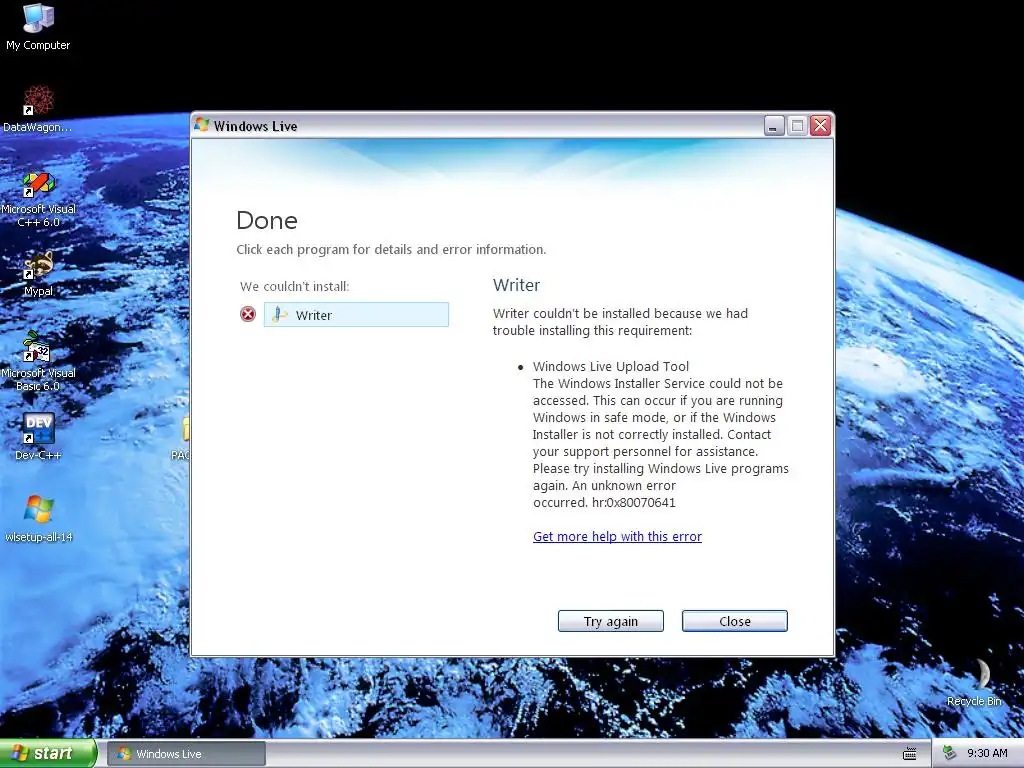This screenshot has width=1024, height=768.
Task: Select the Recycle Bin icon
Action: 974,682
